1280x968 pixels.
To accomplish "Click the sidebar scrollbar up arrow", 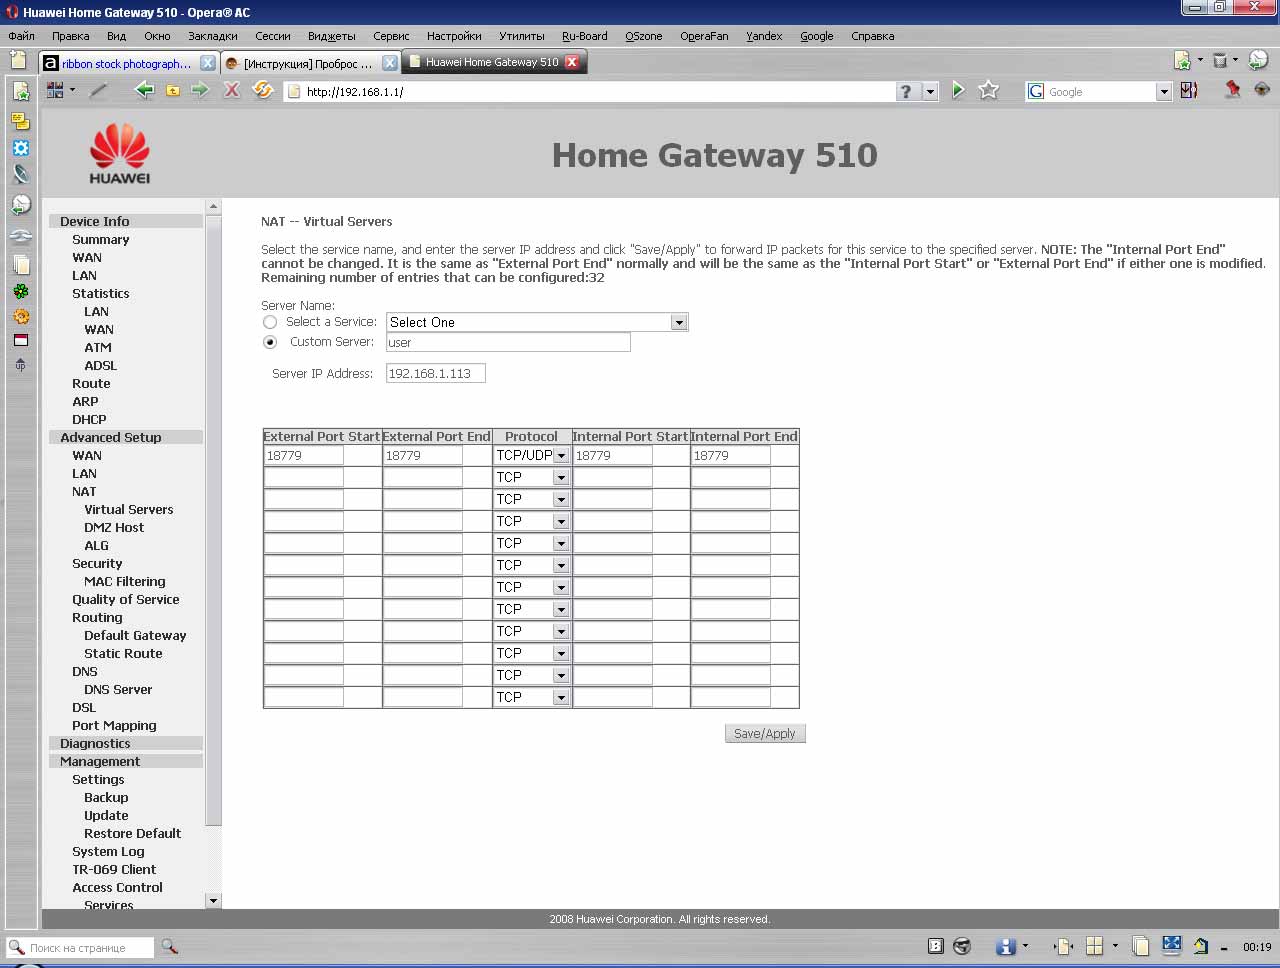I will click(213, 207).
